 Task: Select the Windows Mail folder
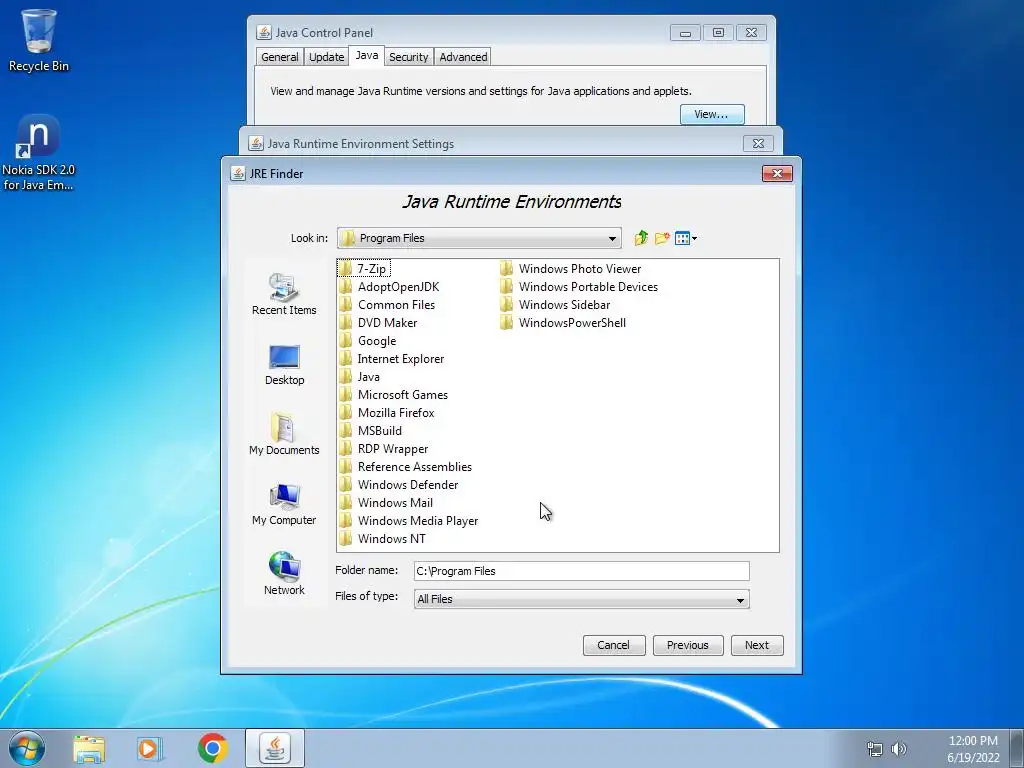(x=385, y=502)
